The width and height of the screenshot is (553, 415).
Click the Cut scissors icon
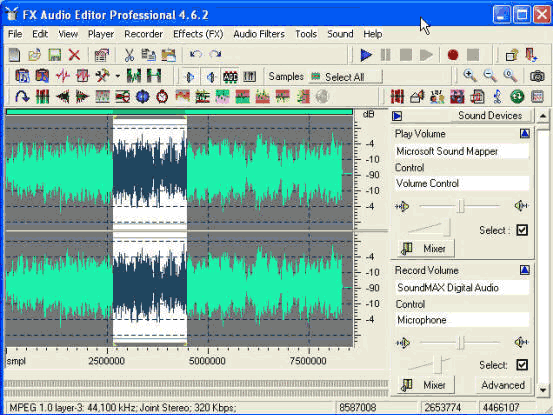(129, 55)
